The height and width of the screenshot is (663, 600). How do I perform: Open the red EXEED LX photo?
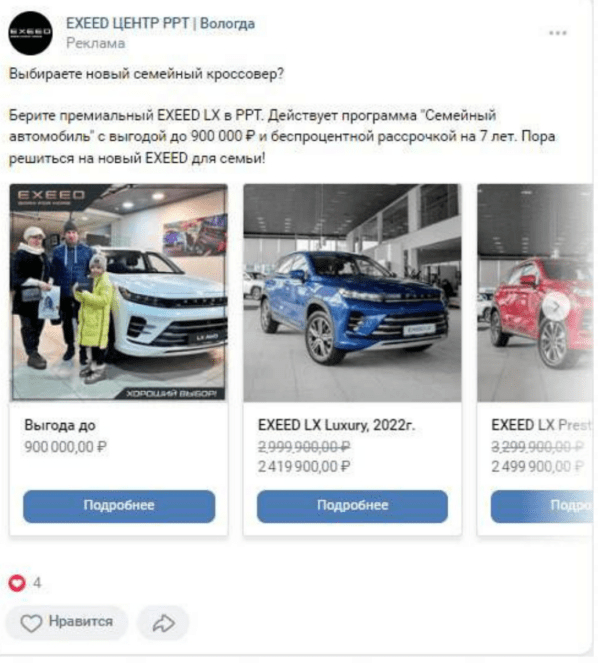click(535, 292)
